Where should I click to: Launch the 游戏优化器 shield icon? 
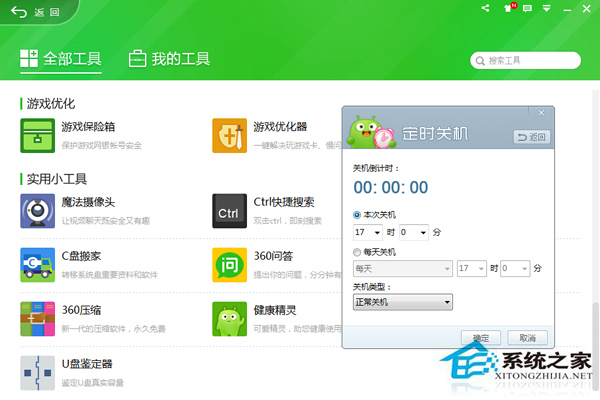click(x=230, y=136)
